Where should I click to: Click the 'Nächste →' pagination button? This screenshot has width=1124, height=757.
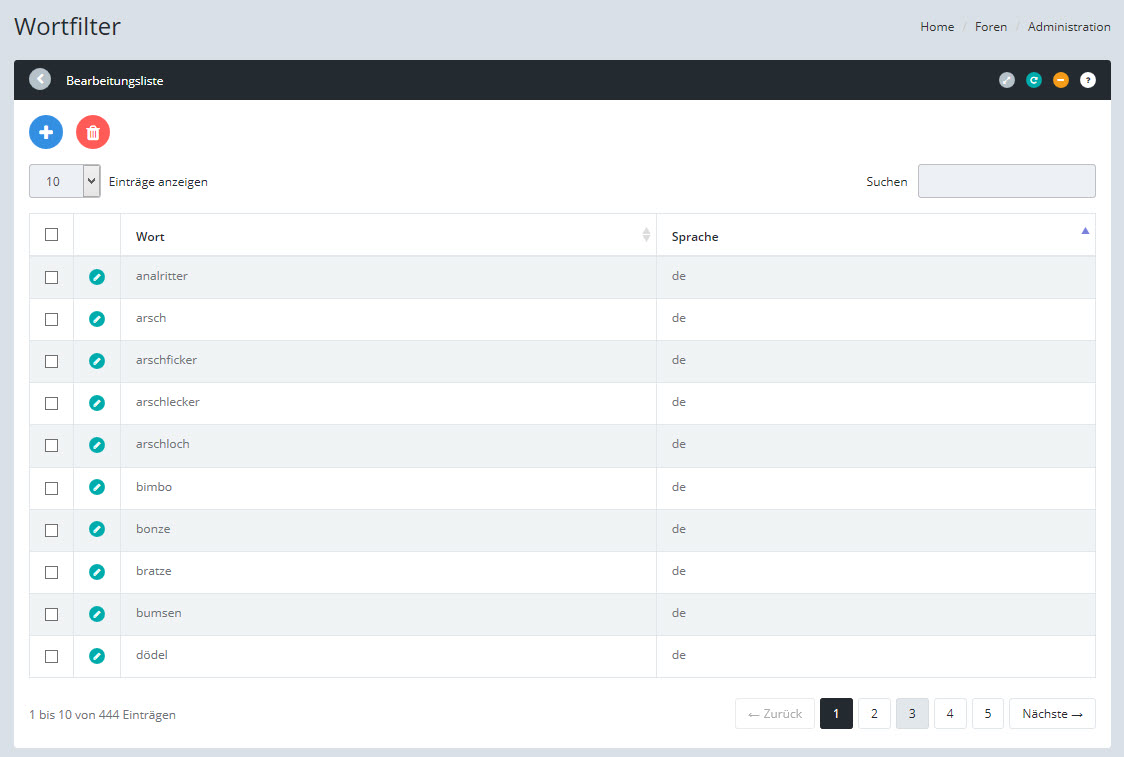coord(1052,714)
